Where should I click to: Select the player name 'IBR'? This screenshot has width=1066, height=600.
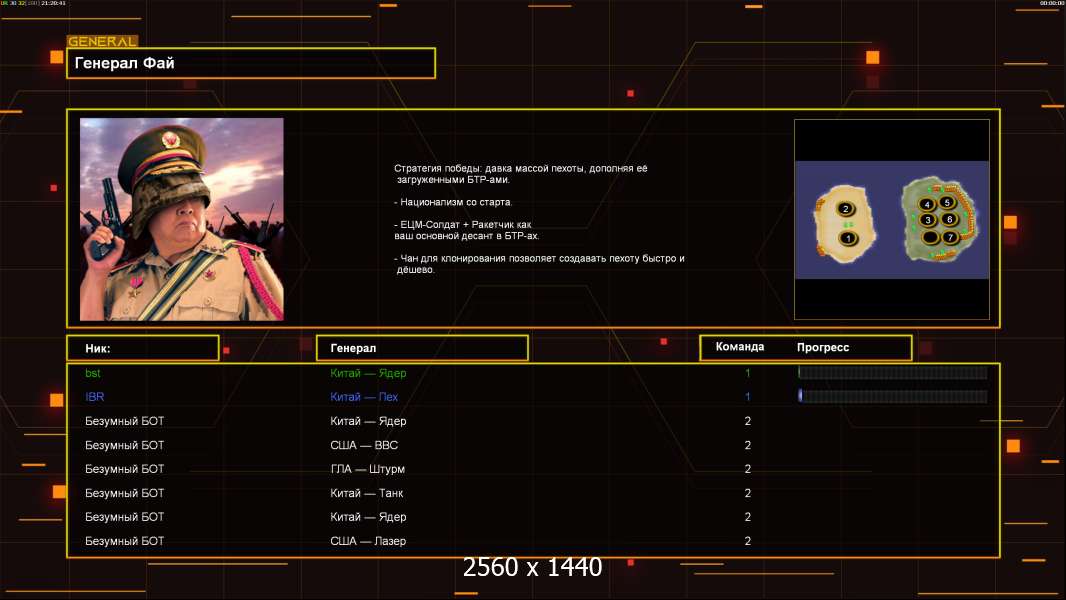click(94, 397)
